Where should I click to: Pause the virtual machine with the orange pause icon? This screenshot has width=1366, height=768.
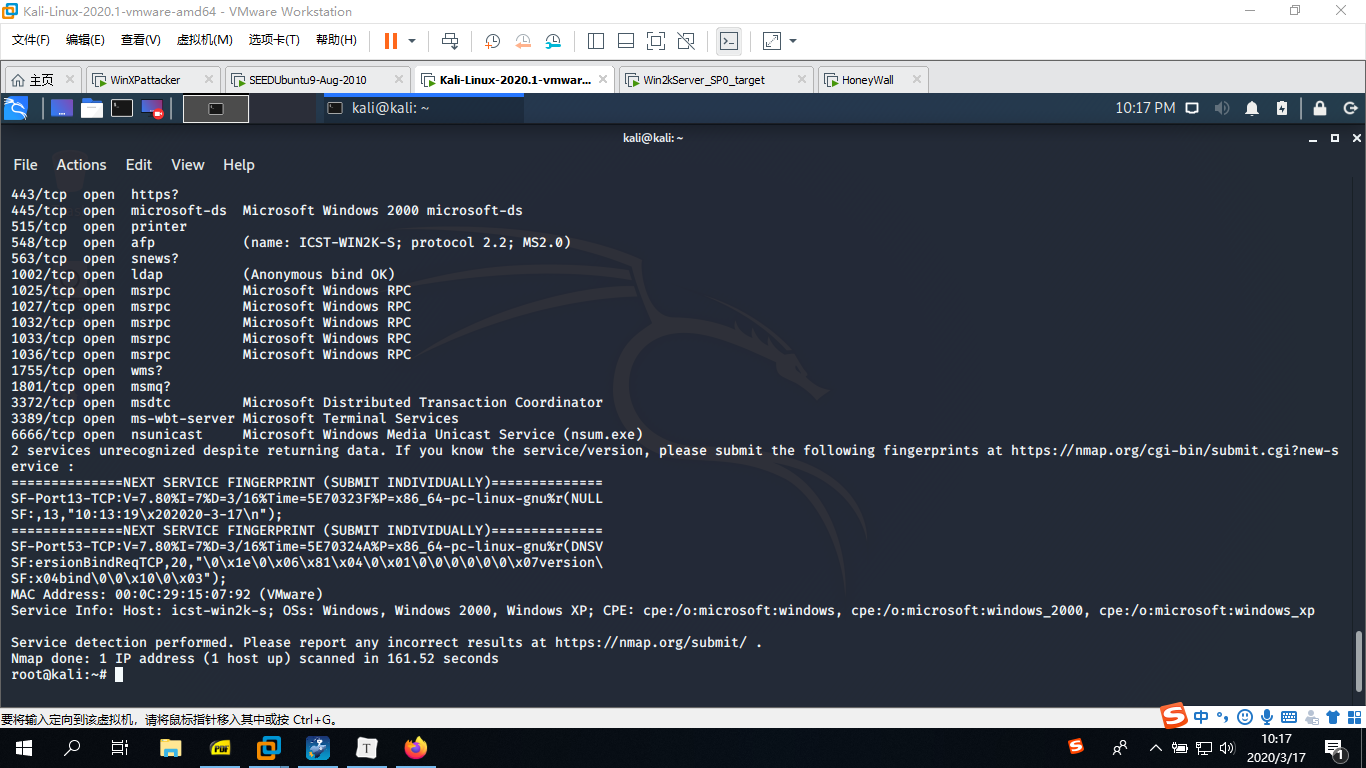click(x=390, y=41)
